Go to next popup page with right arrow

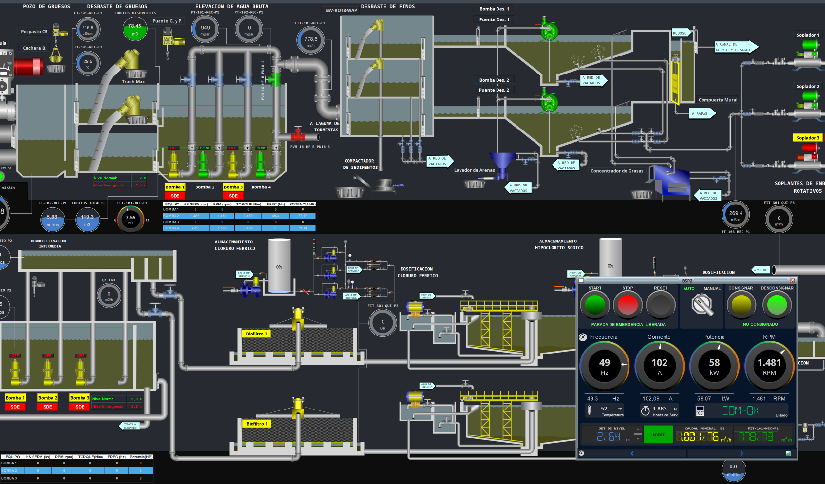[x=742, y=453]
